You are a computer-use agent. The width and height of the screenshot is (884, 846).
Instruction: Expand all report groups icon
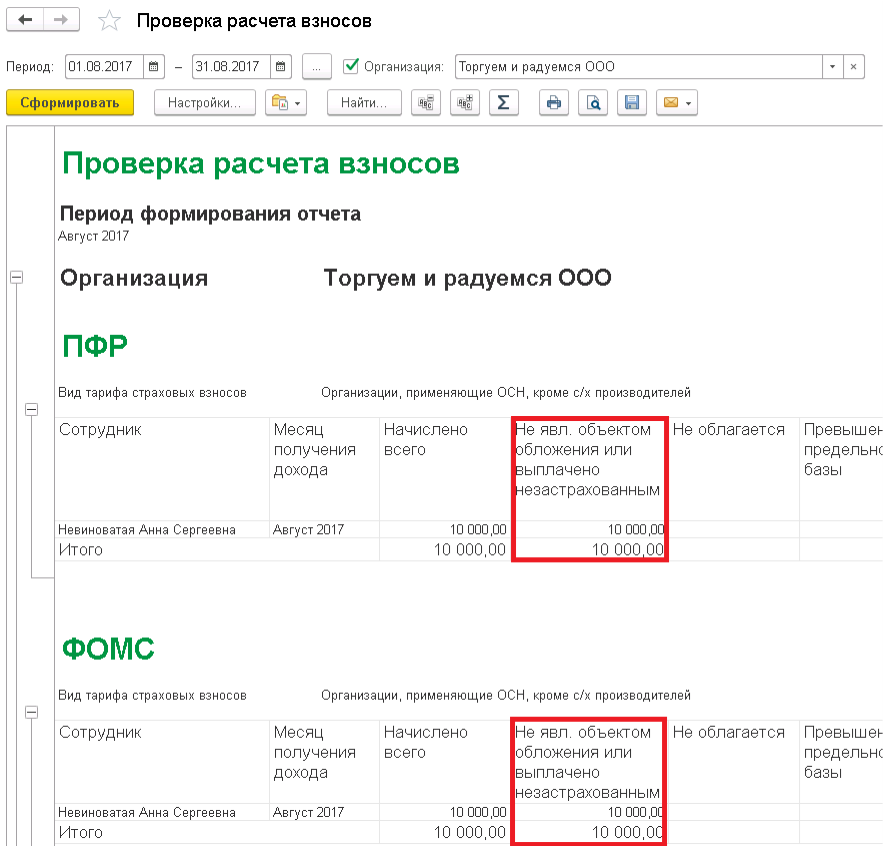465,103
